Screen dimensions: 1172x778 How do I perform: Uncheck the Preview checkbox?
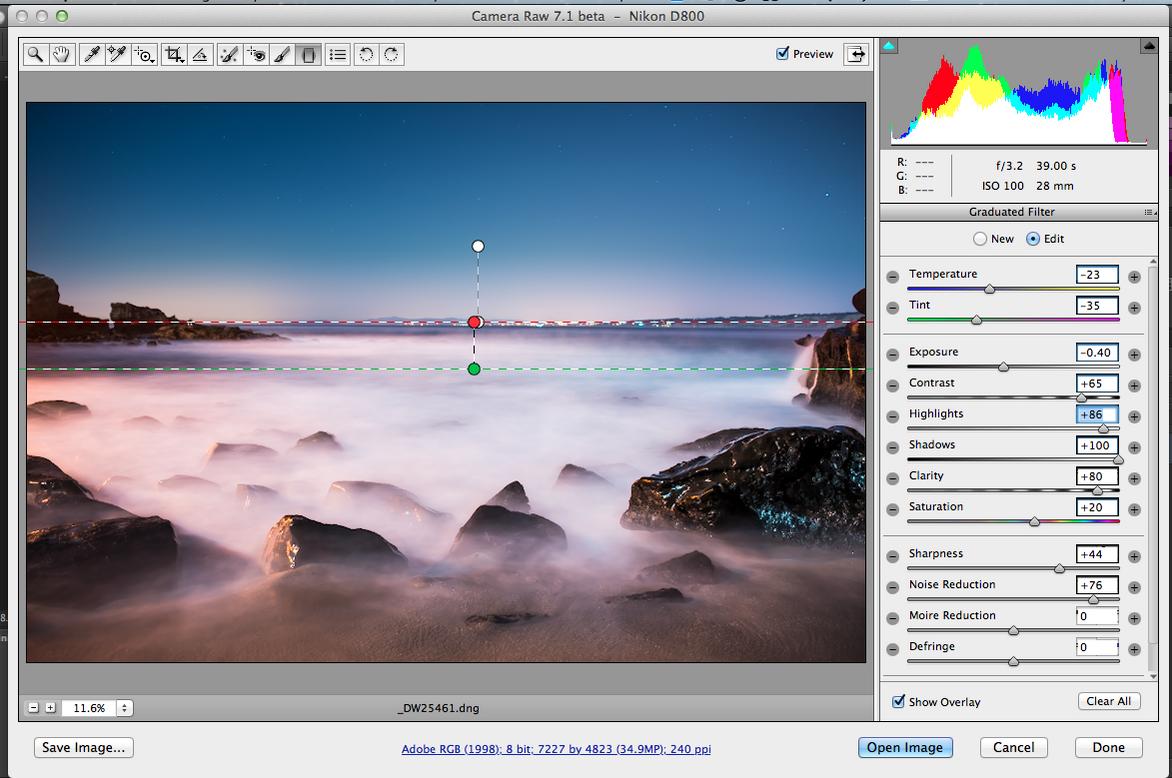783,54
